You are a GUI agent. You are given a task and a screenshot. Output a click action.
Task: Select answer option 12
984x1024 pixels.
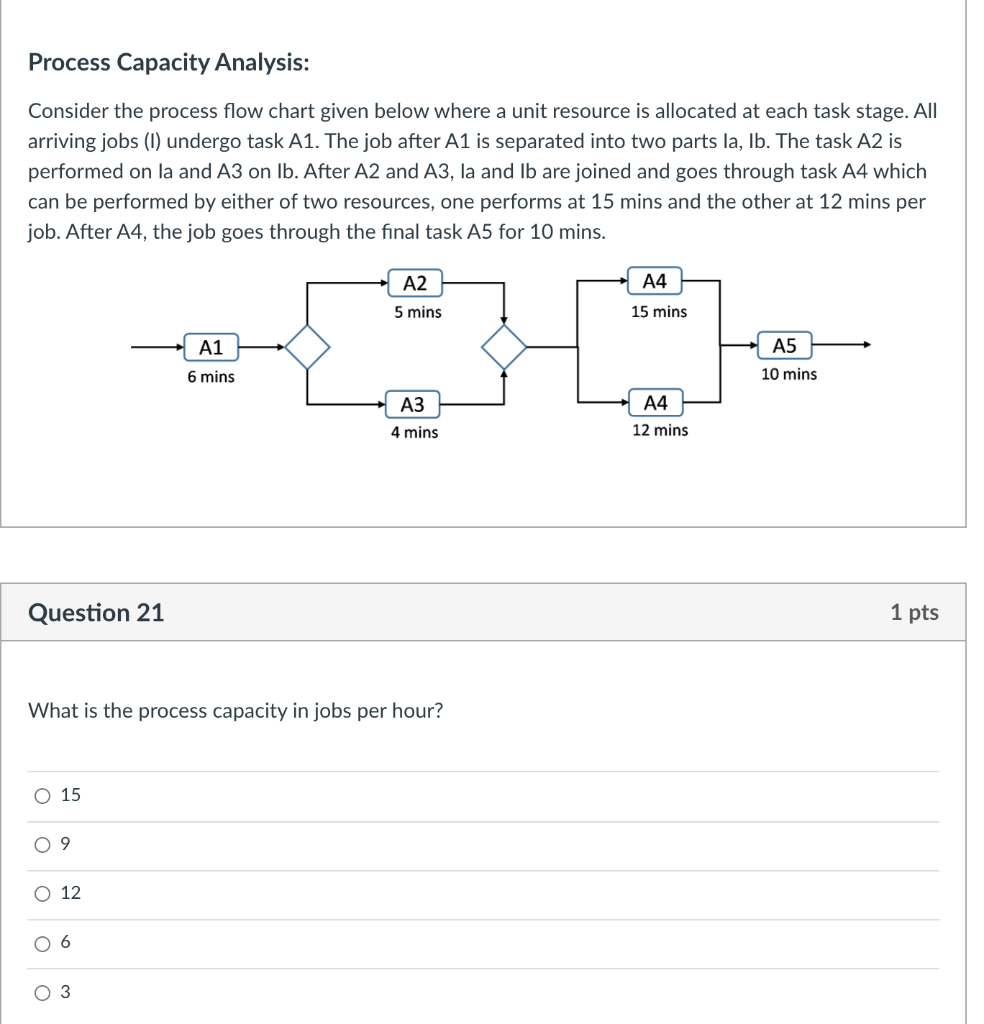pos(44,893)
